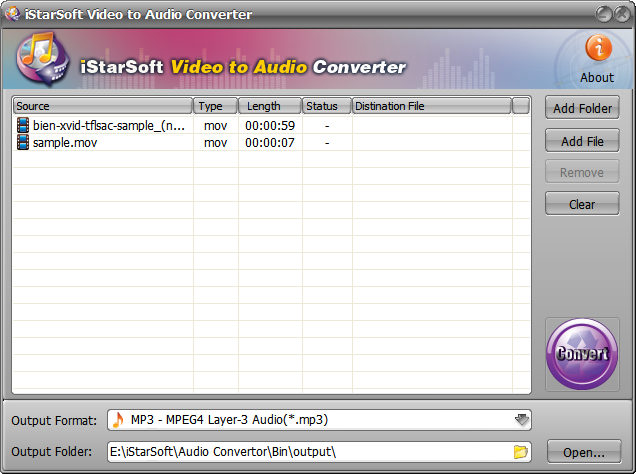
Task: Browse output folder via yellow folder icon
Action: pos(521,452)
